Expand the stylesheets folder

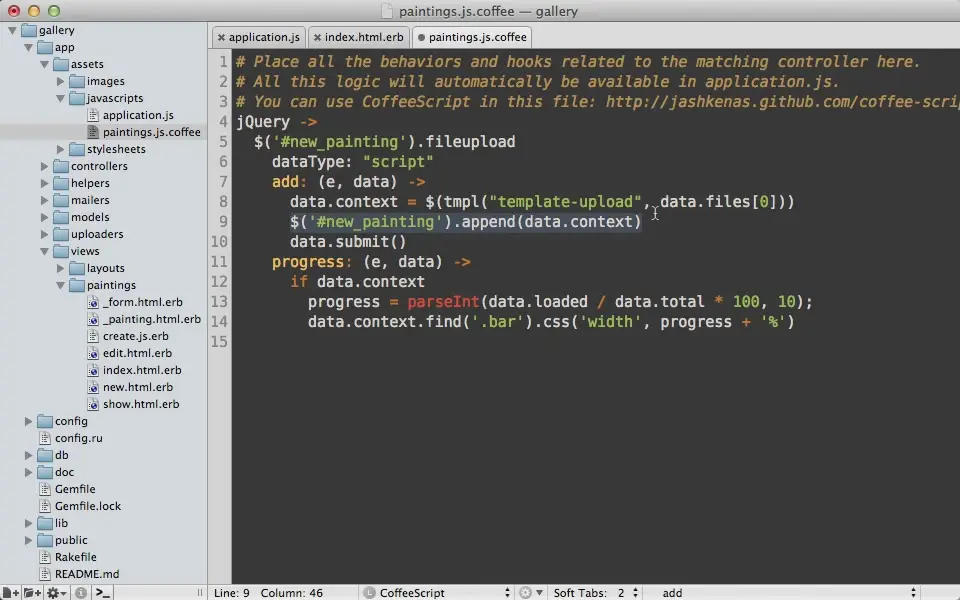60,149
